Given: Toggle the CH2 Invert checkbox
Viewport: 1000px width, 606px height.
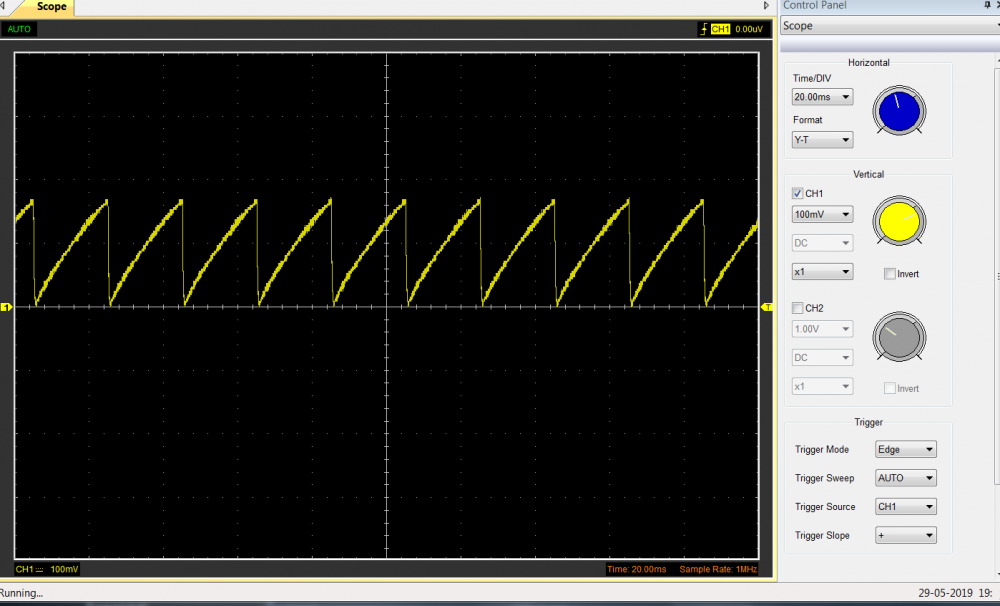Looking at the screenshot, I should [x=890, y=388].
